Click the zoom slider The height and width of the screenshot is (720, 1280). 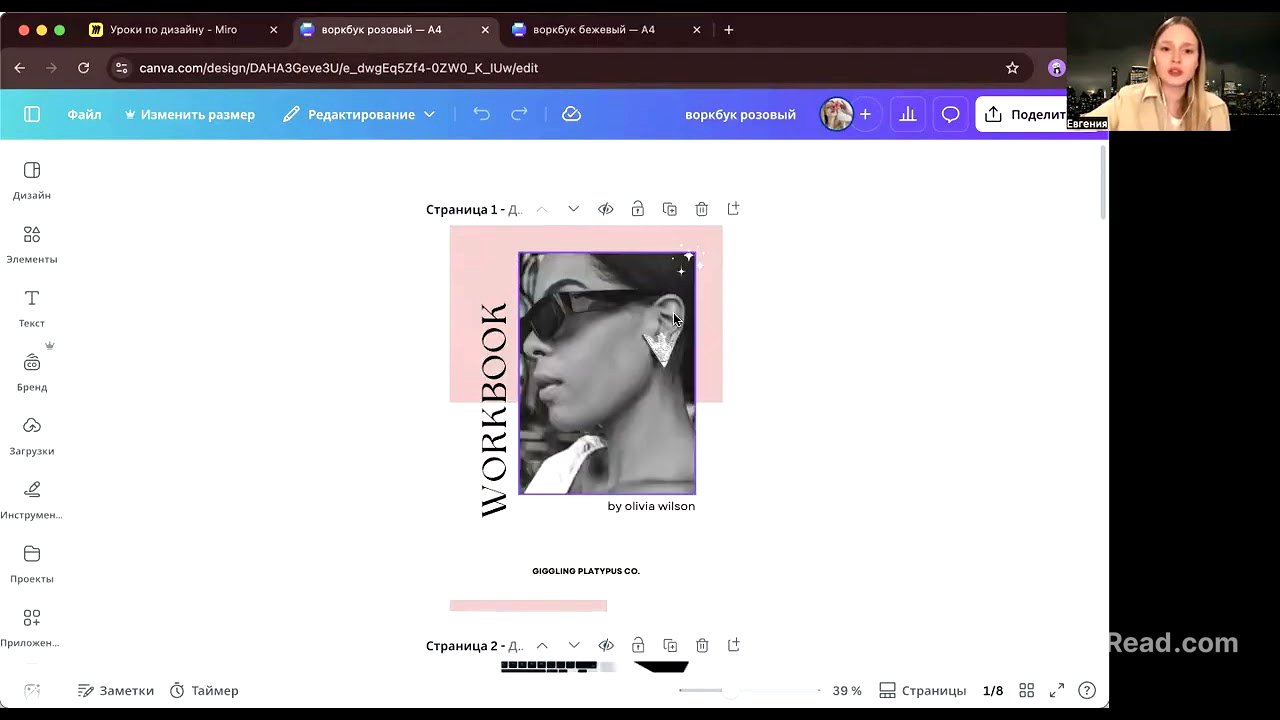click(x=750, y=691)
